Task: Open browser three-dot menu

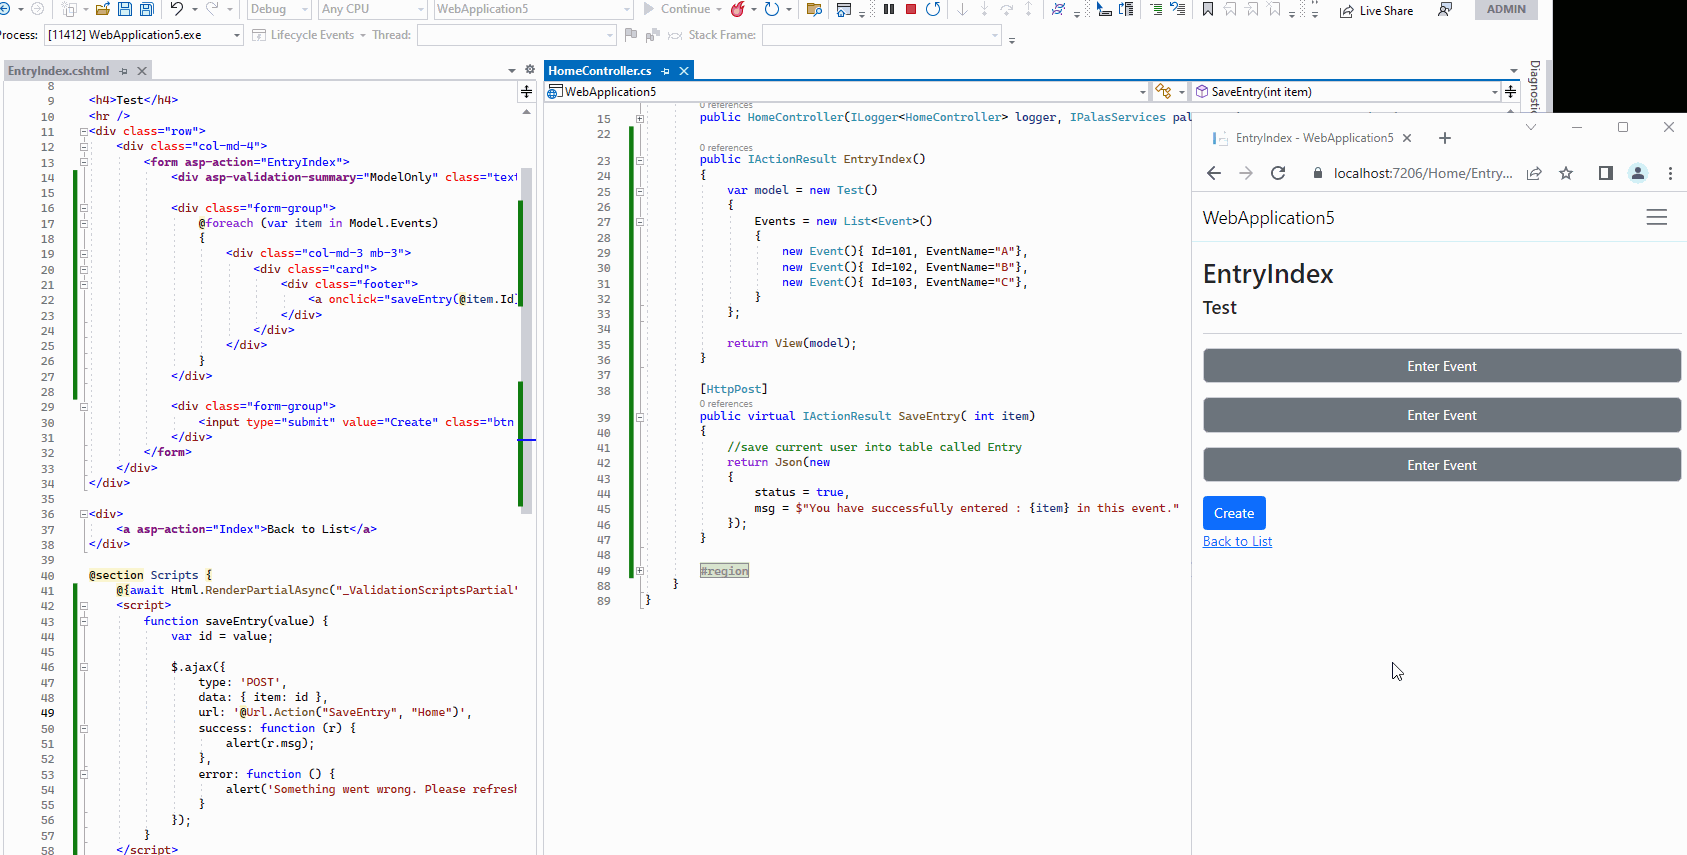Action: pyautogui.click(x=1670, y=173)
